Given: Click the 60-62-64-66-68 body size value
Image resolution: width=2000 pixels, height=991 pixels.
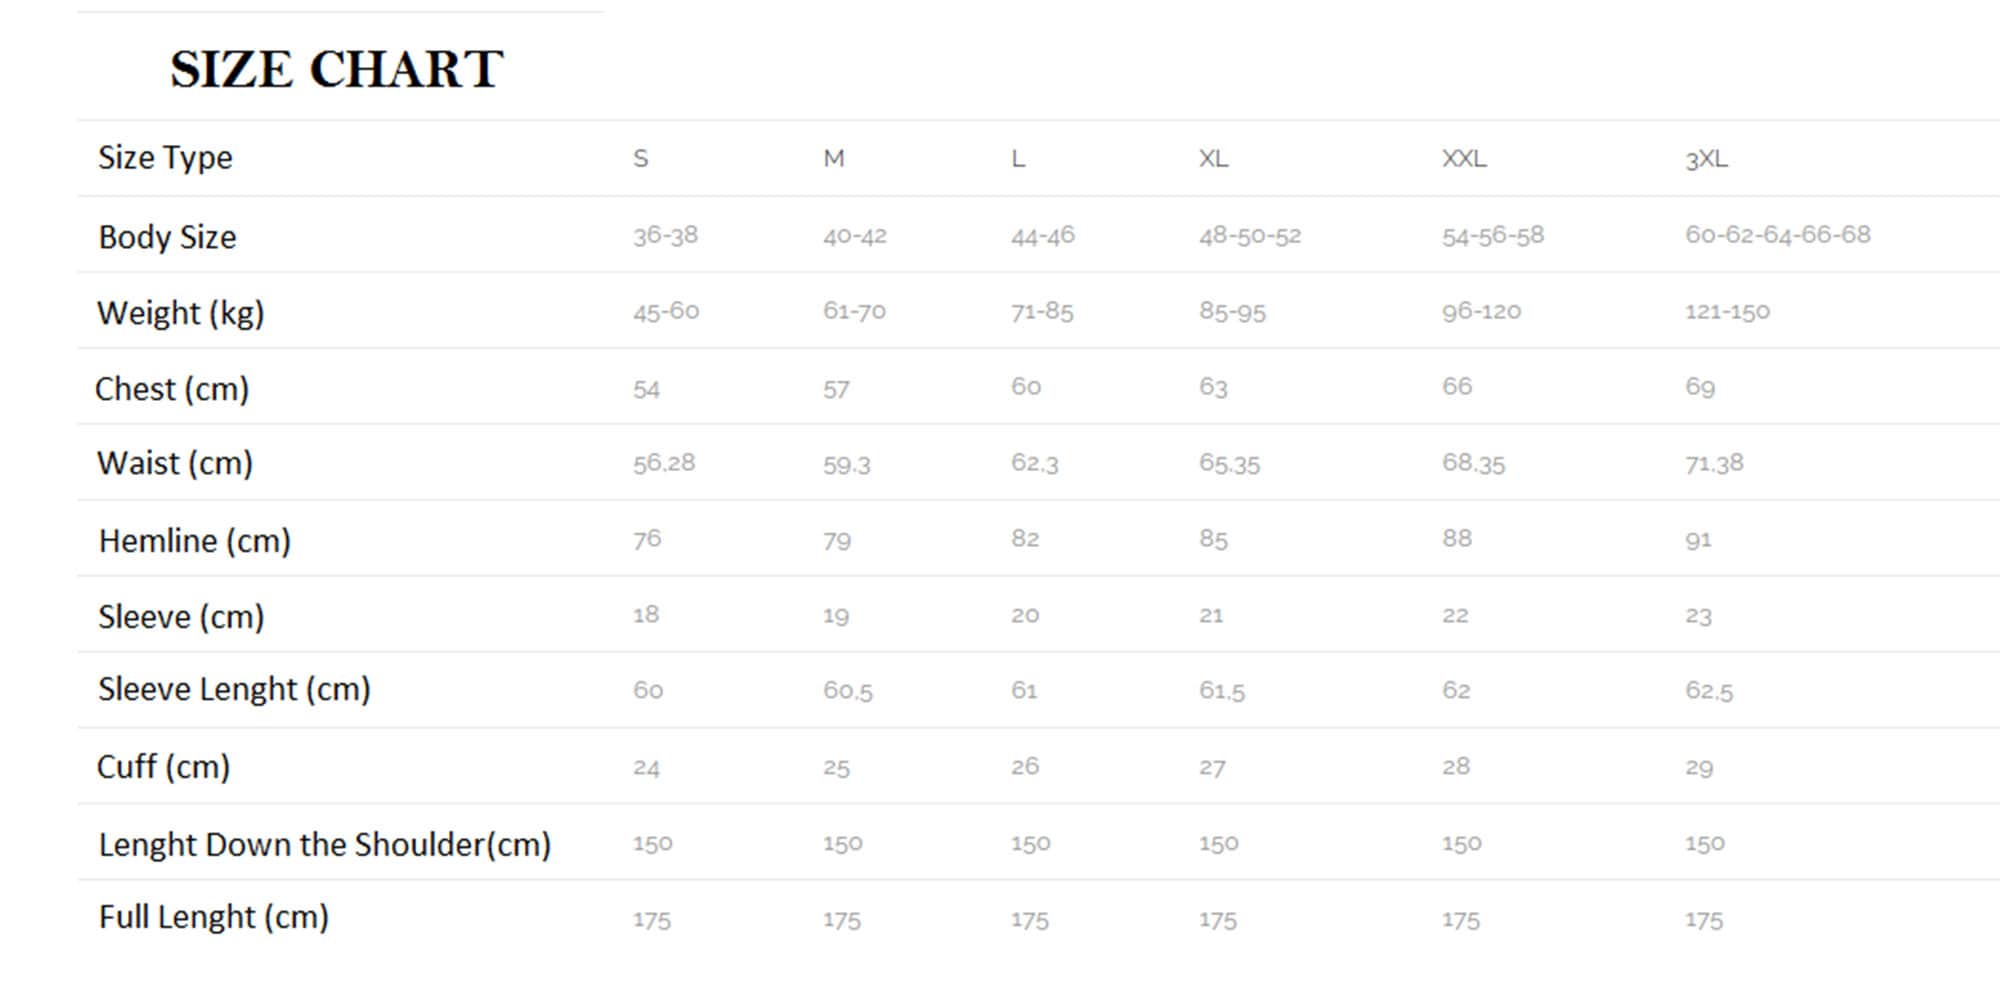Looking at the screenshot, I should [1777, 235].
